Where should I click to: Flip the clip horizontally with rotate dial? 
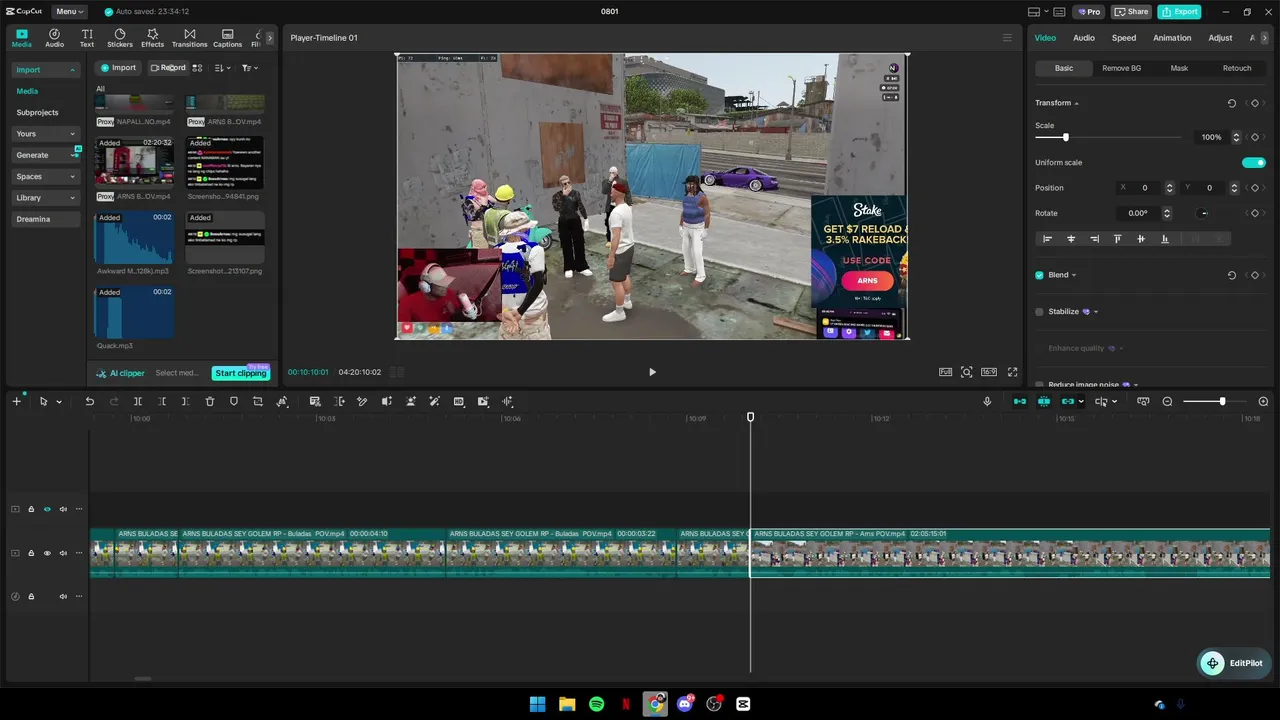1203,213
